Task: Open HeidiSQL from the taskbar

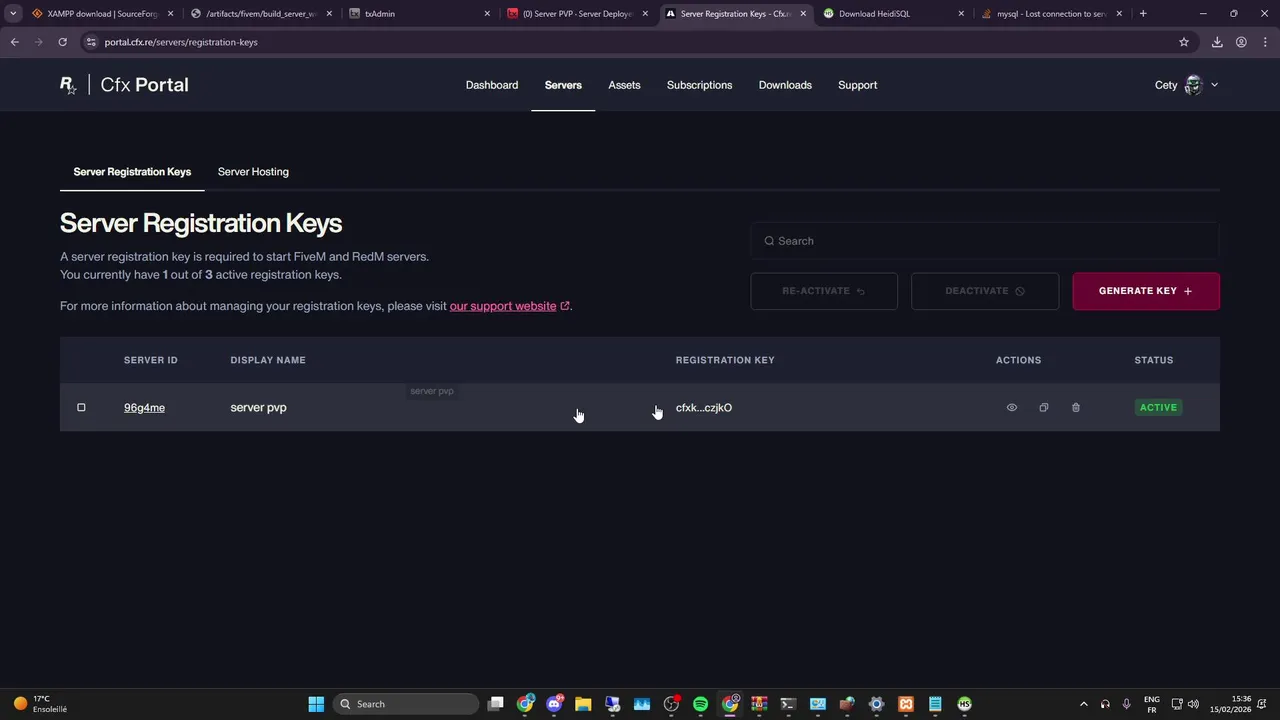Action: pyautogui.click(x=964, y=704)
